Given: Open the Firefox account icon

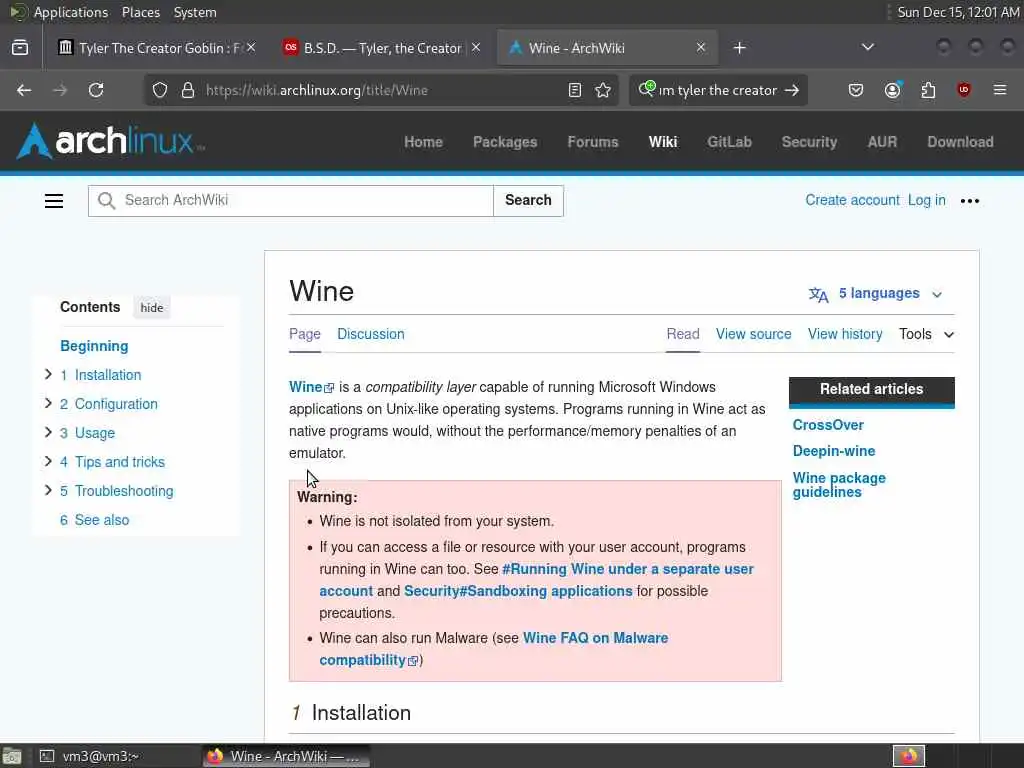Looking at the screenshot, I should click(893, 90).
